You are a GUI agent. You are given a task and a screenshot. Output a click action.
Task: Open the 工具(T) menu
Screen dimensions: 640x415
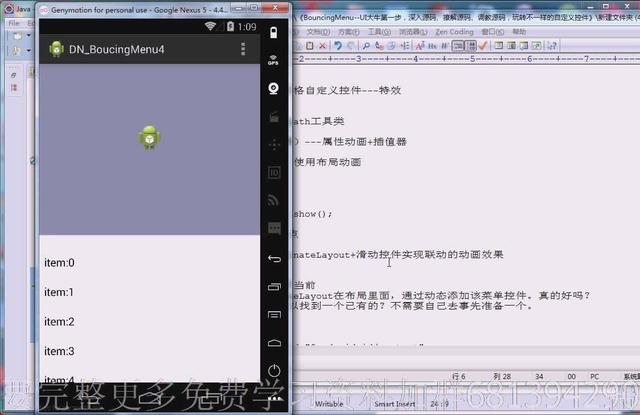(x=379, y=32)
